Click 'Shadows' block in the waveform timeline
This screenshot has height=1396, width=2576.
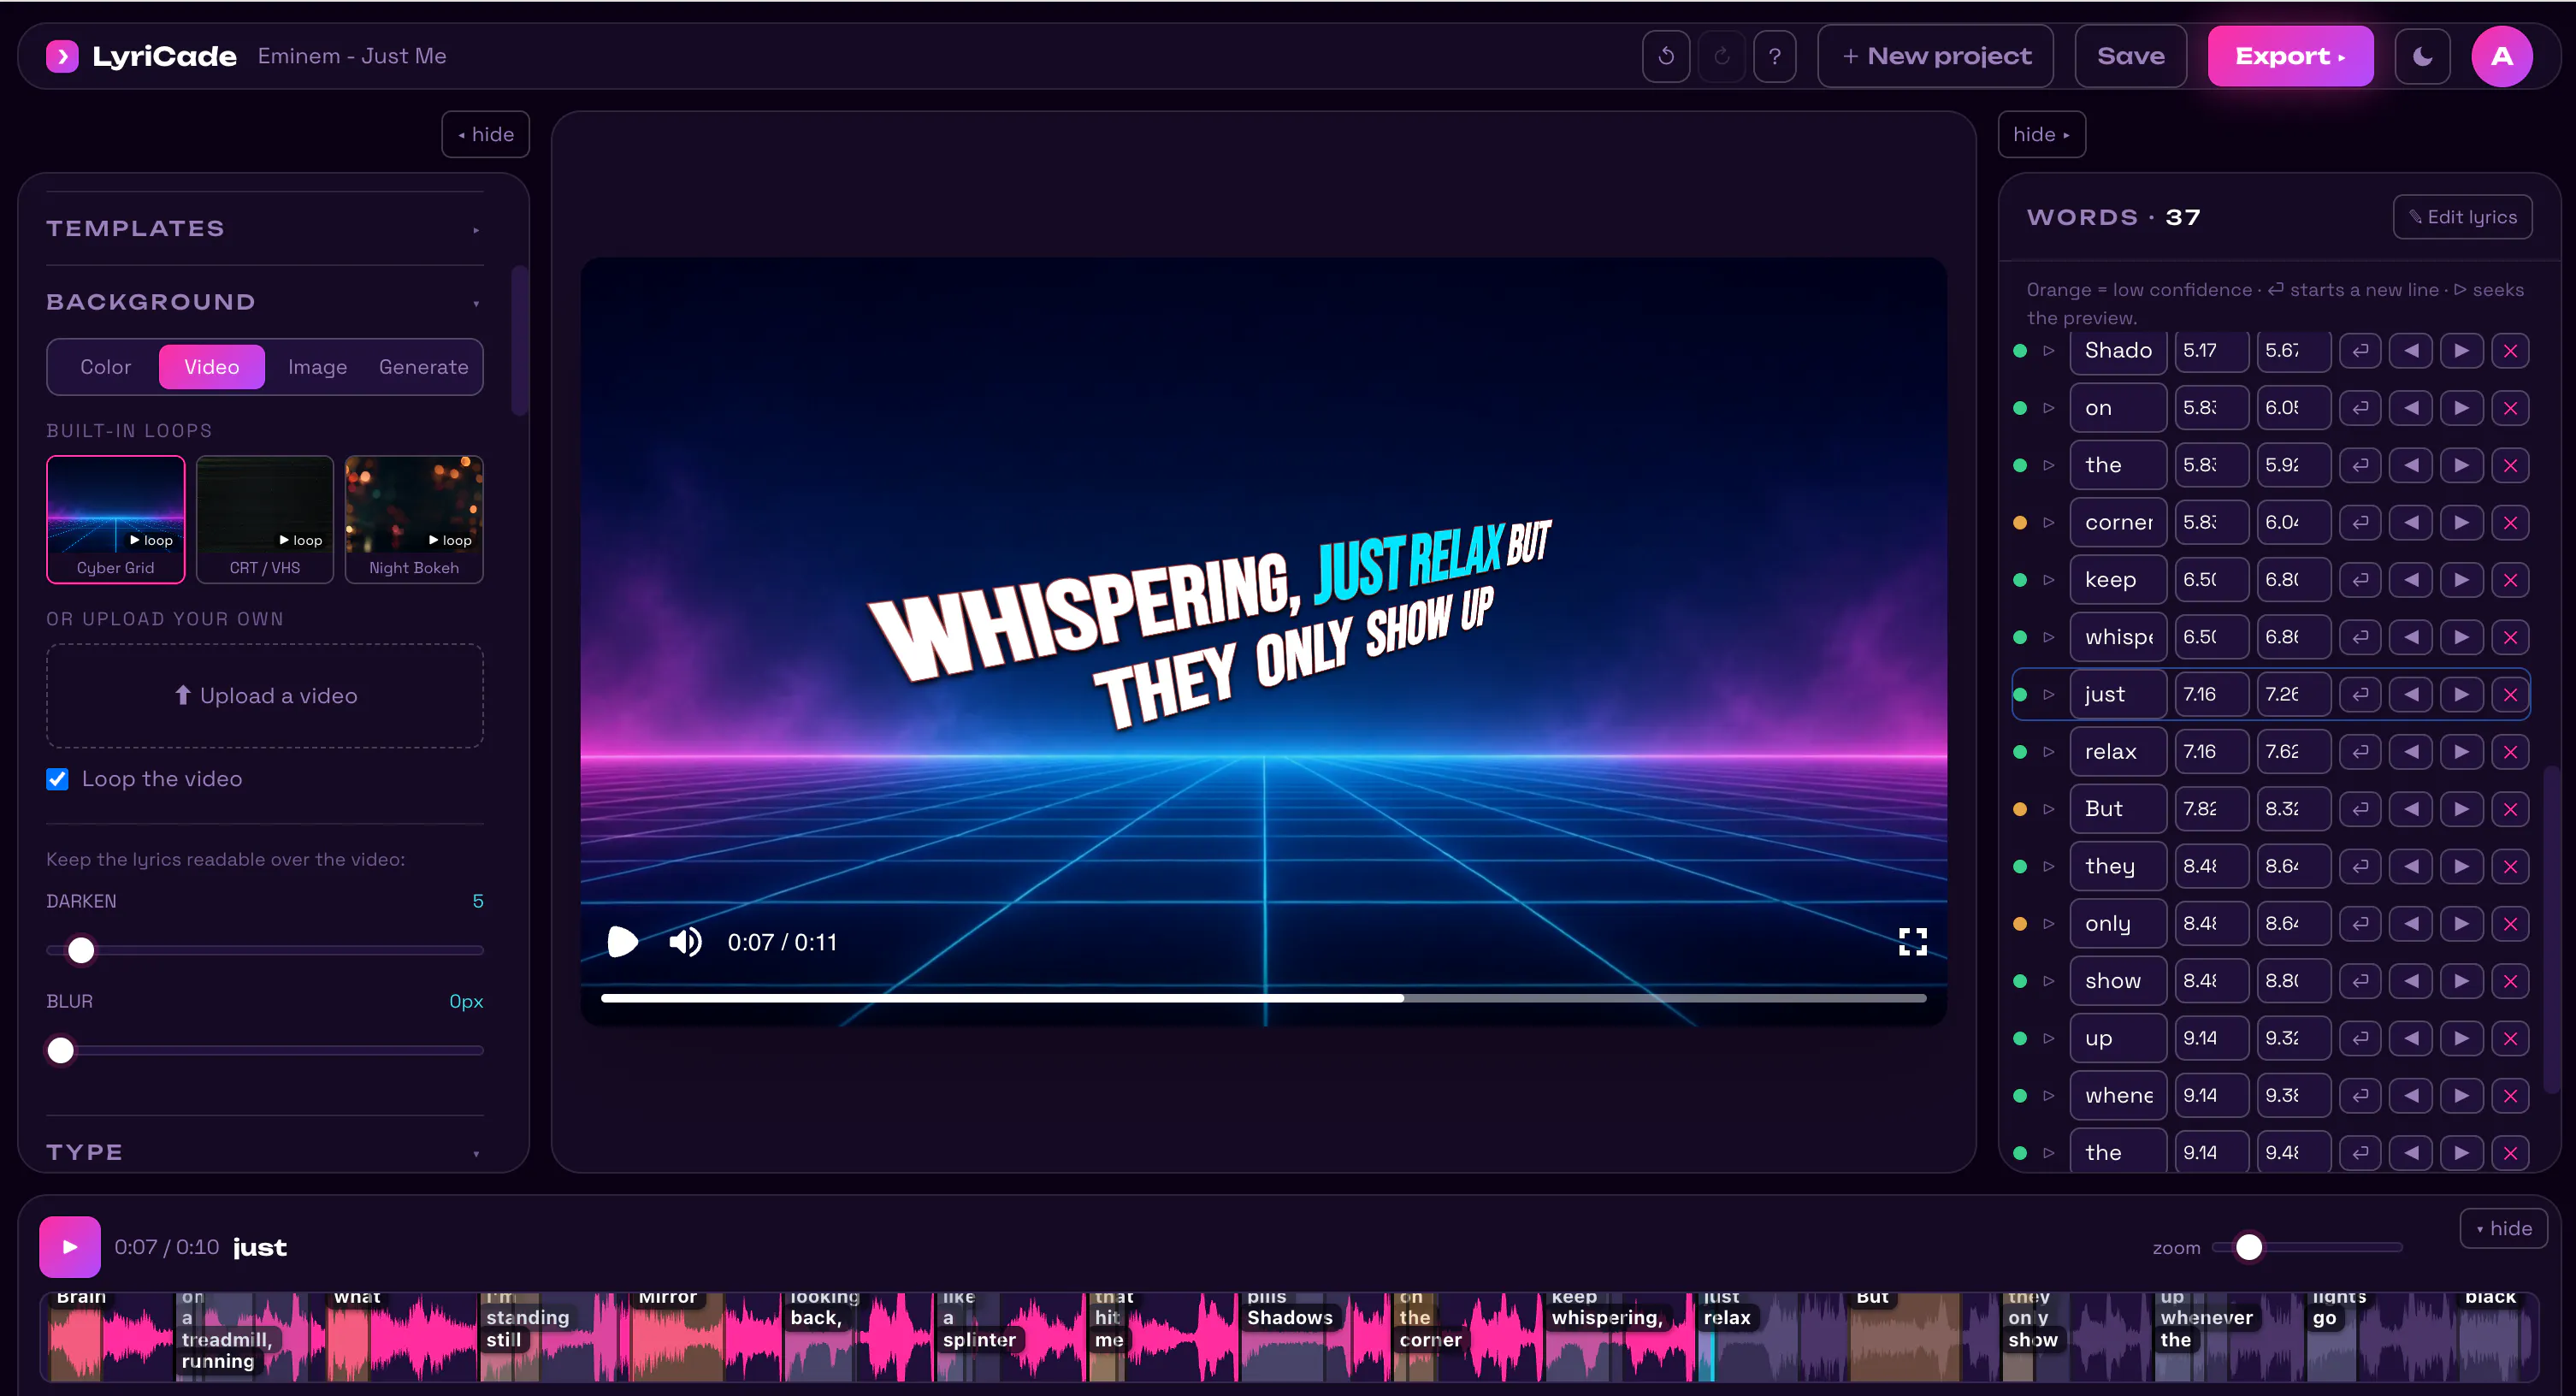[1289, 1318]
